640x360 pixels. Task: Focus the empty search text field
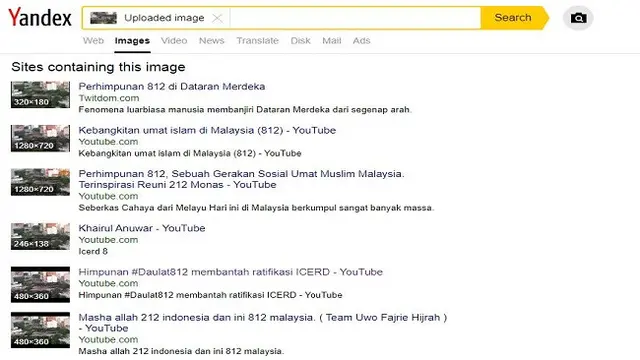coord(355,18)
